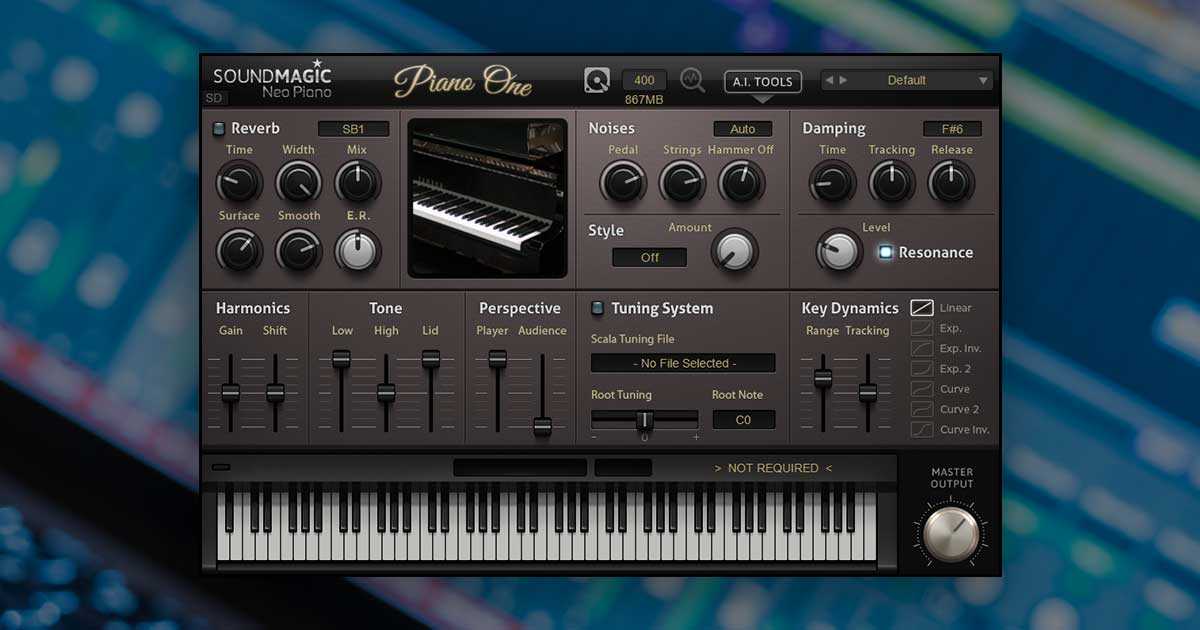Click the NOT REQUIRED status text

pos(773,468)
